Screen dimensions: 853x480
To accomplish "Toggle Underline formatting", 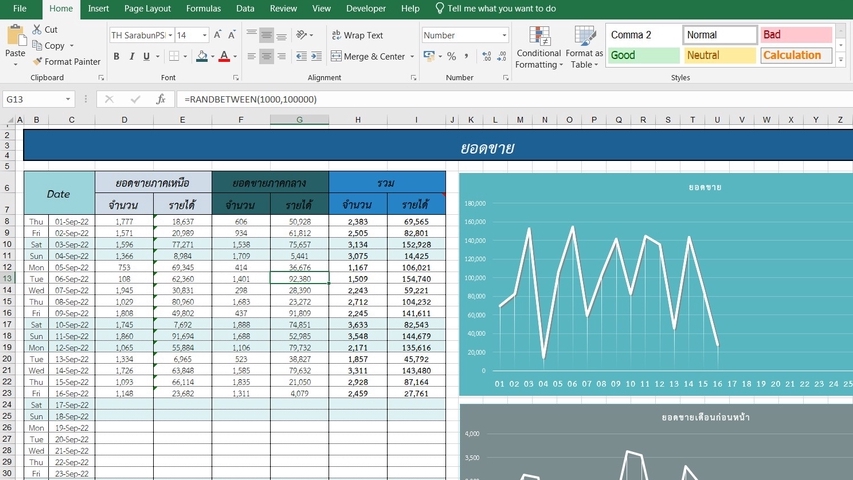I will [146, 56].
